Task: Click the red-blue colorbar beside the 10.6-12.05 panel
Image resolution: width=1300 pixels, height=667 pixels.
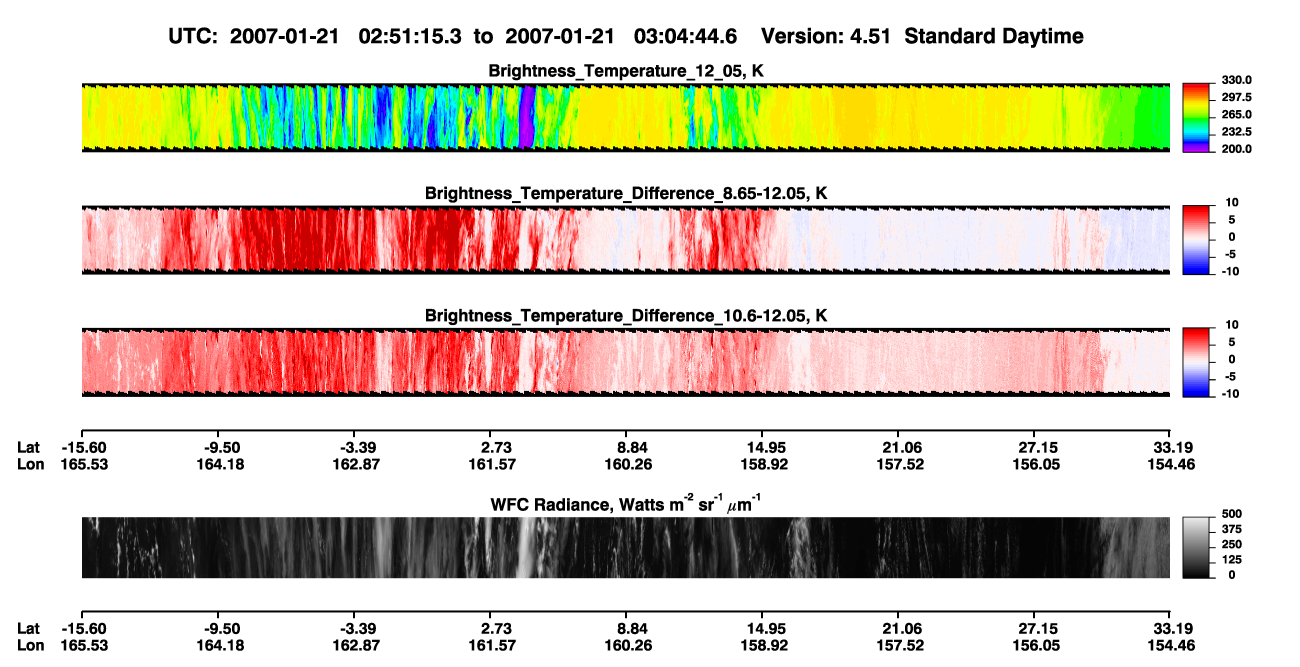Action: 1196,362
